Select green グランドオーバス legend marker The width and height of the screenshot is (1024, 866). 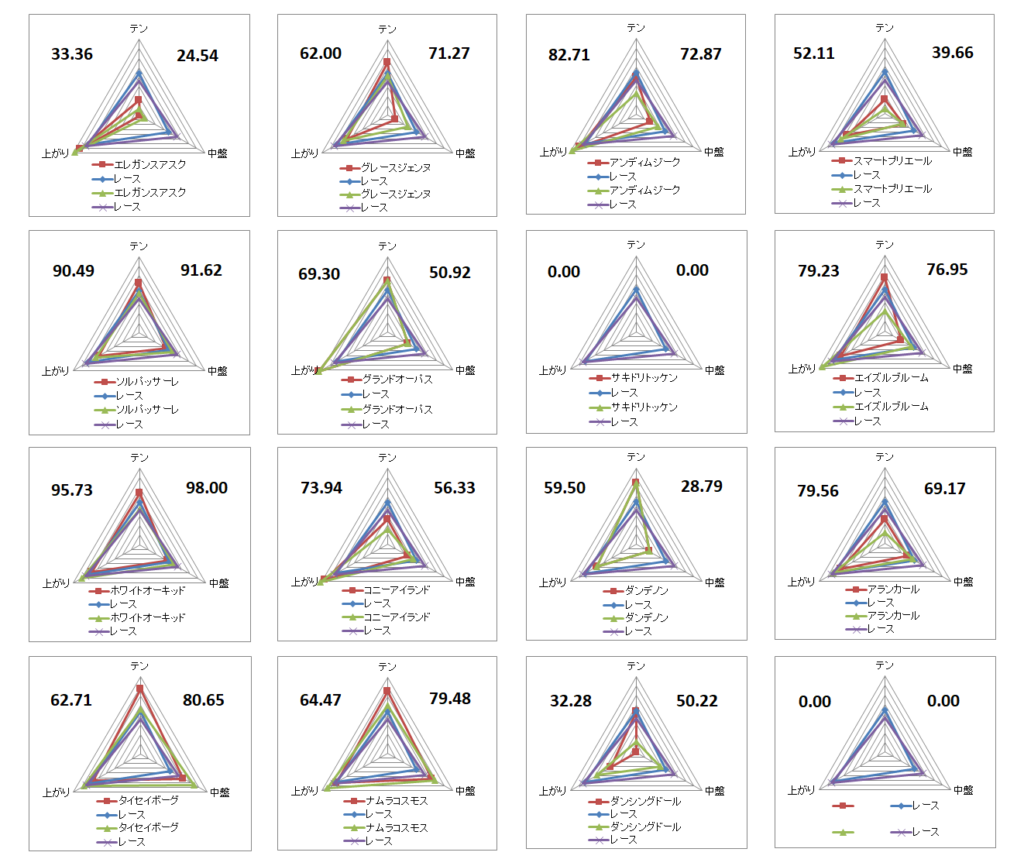coord(350,409)
